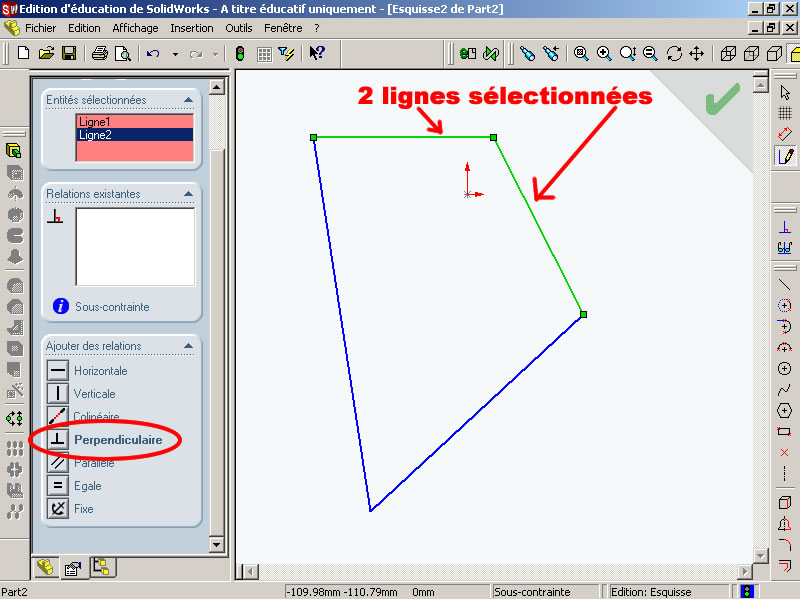800x600 pixels.
Task: Add the Horizontale relation
Action: coord(87,370)
